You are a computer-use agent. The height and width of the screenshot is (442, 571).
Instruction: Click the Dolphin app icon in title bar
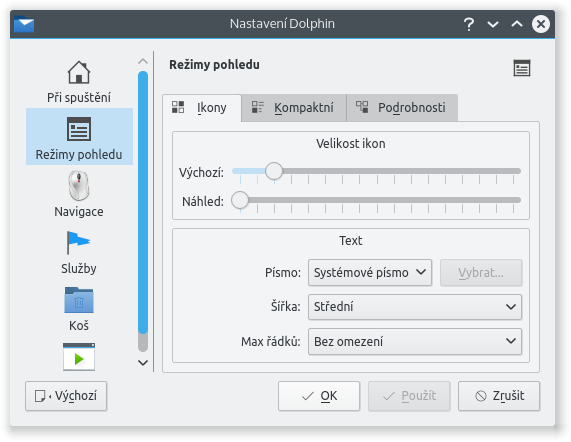pyautogui.click(x=24, y=24)
